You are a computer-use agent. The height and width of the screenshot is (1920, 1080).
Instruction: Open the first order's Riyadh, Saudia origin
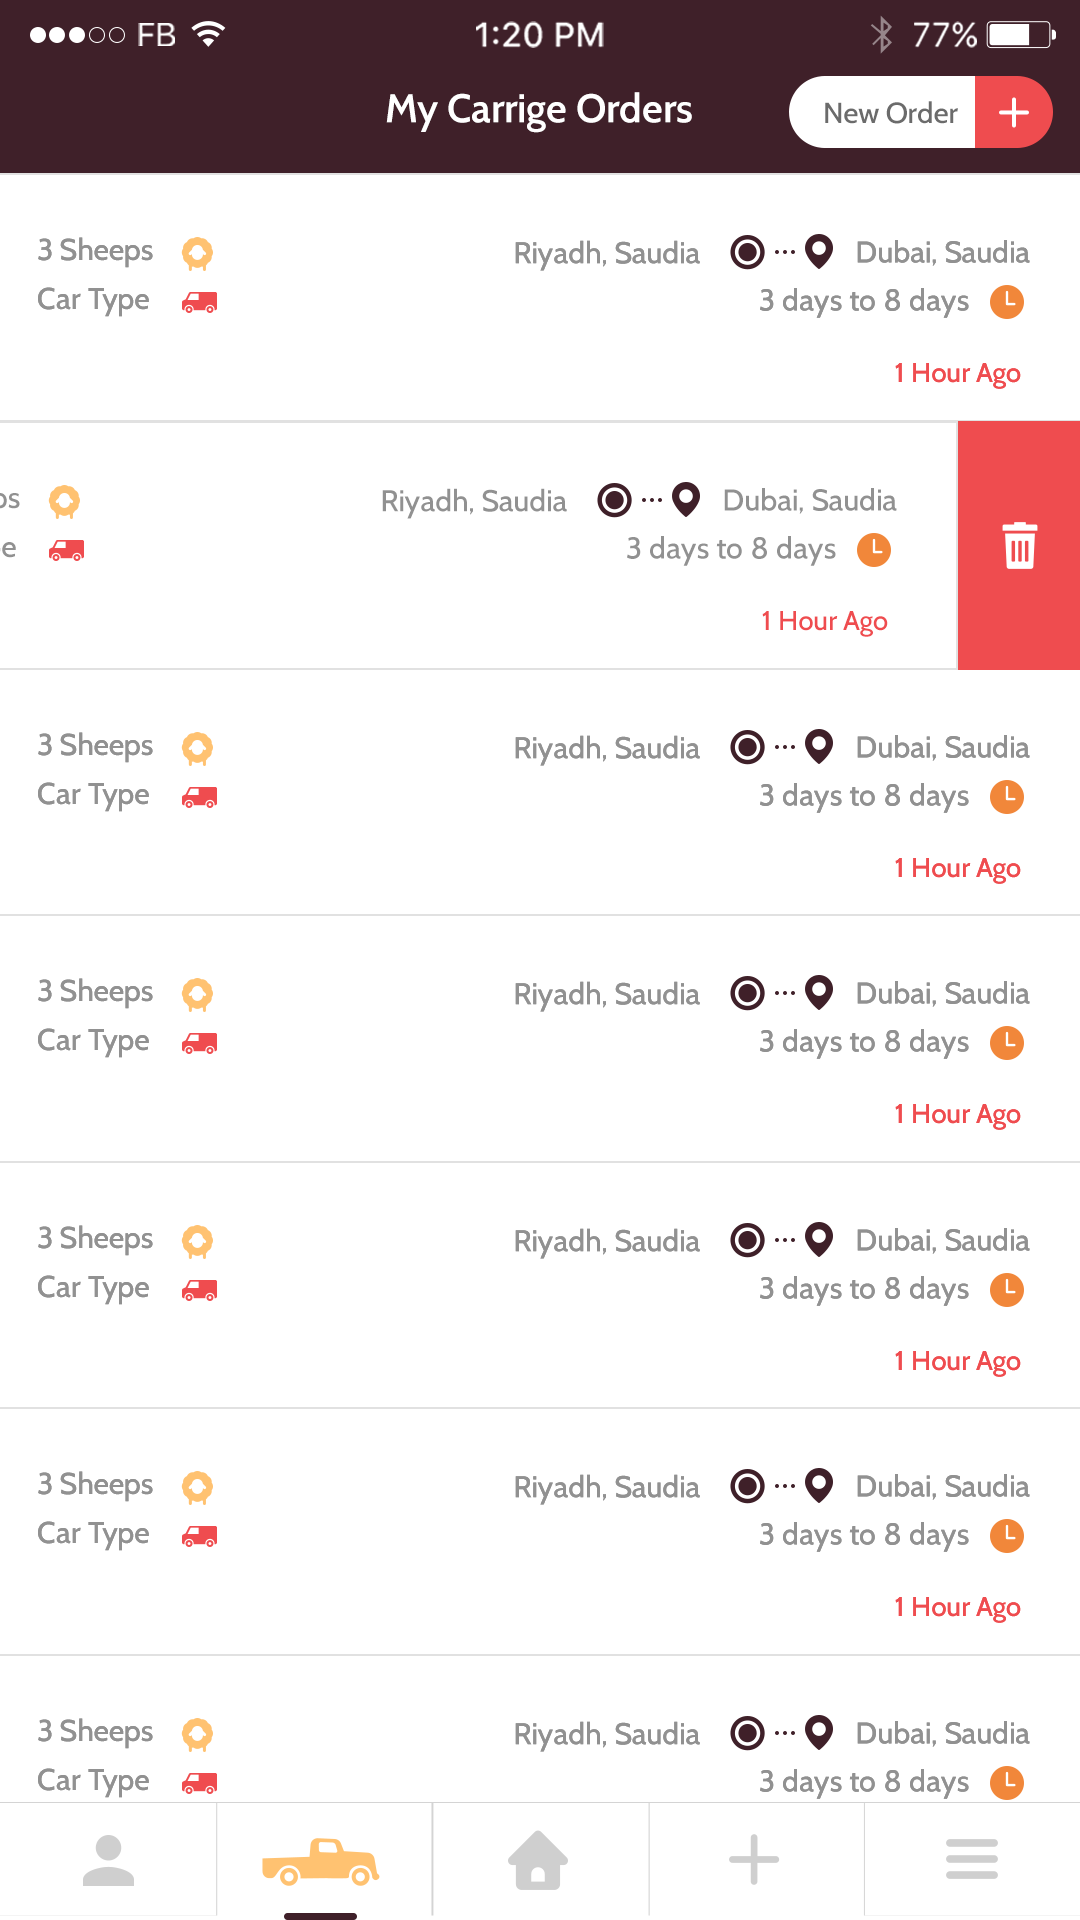pyautogui.click(x=606, y=253)
